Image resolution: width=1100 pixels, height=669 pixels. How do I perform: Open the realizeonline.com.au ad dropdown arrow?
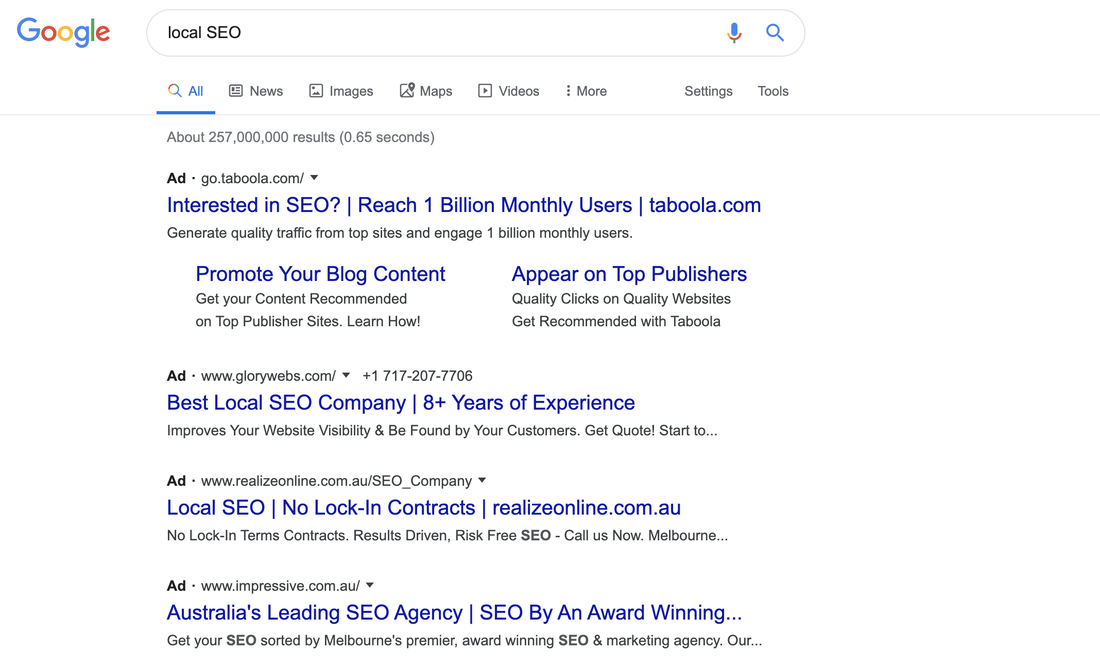[482, 481]
